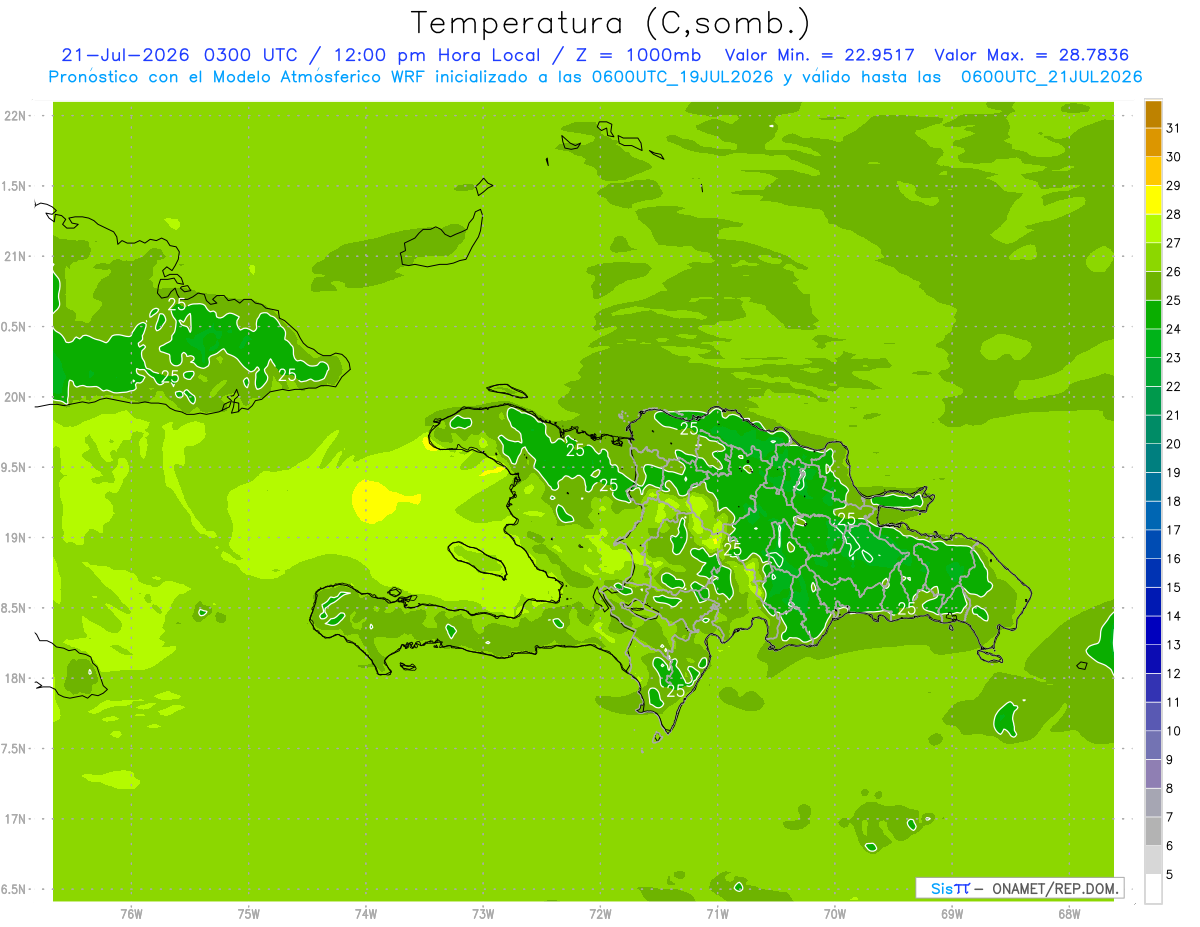
Task: Pick the legend band between 26 and 27
Action: 1153,257
